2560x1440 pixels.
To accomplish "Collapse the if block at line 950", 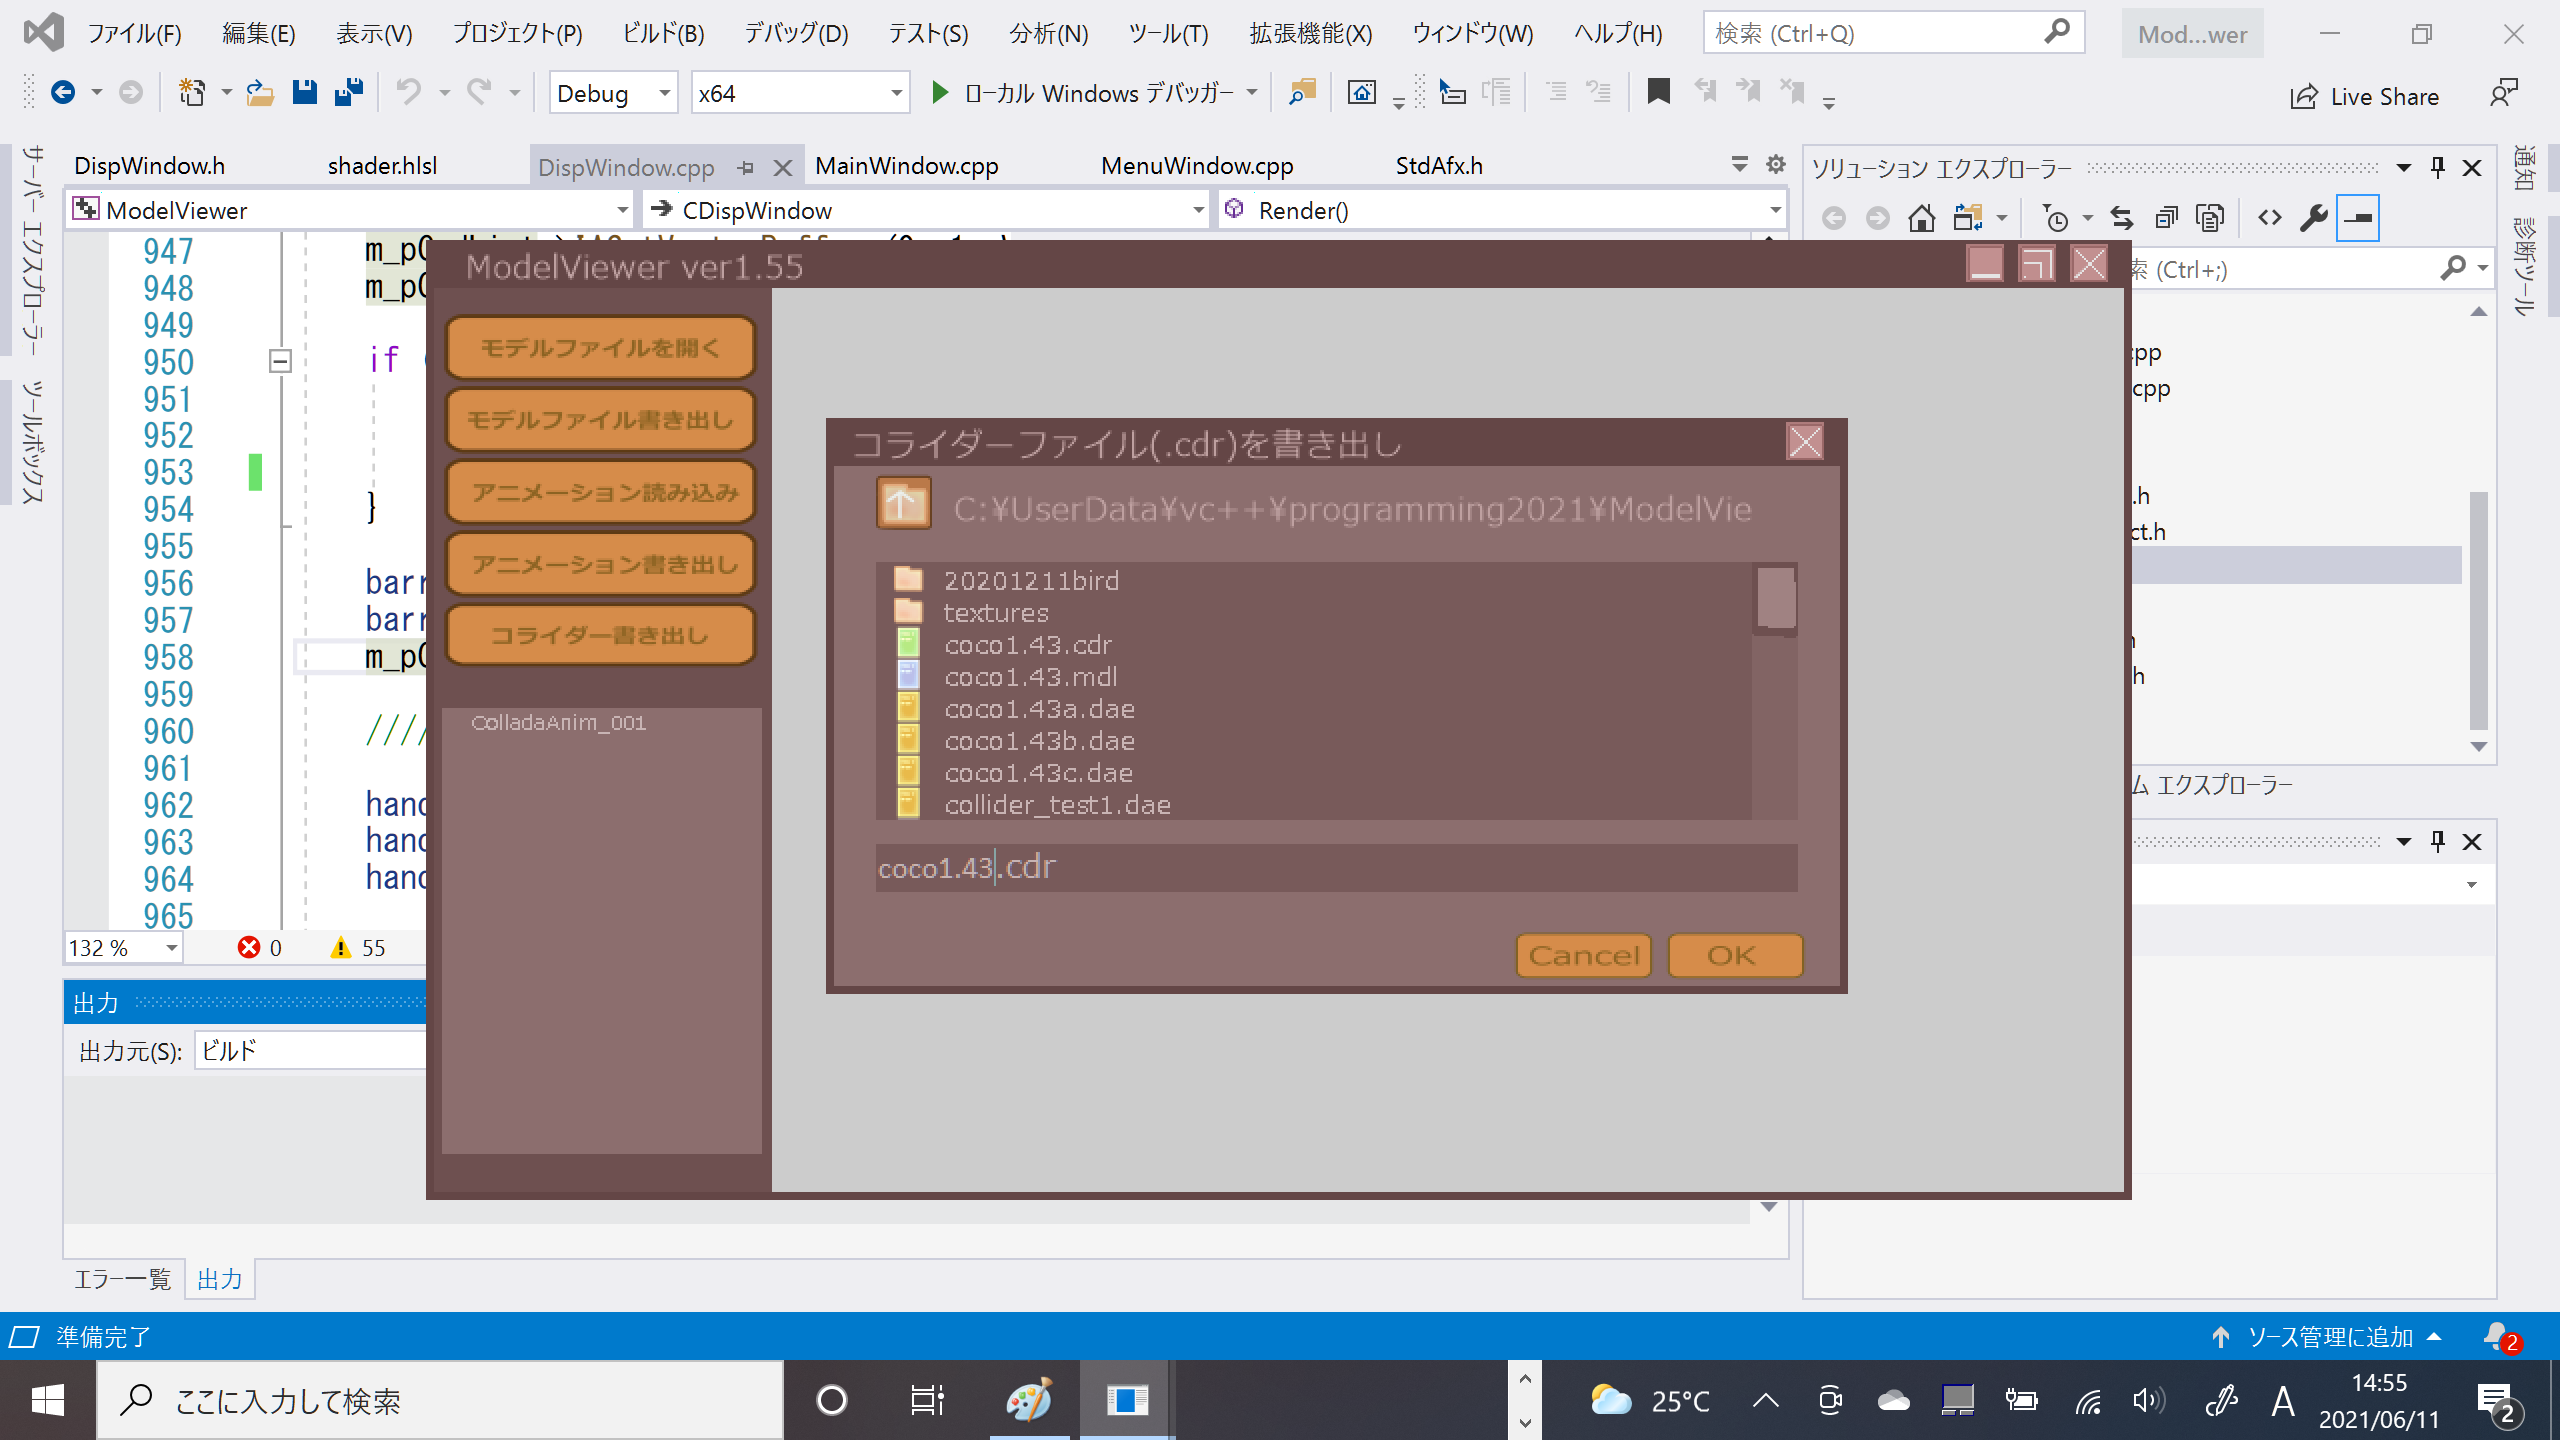I will pos(280,361).
